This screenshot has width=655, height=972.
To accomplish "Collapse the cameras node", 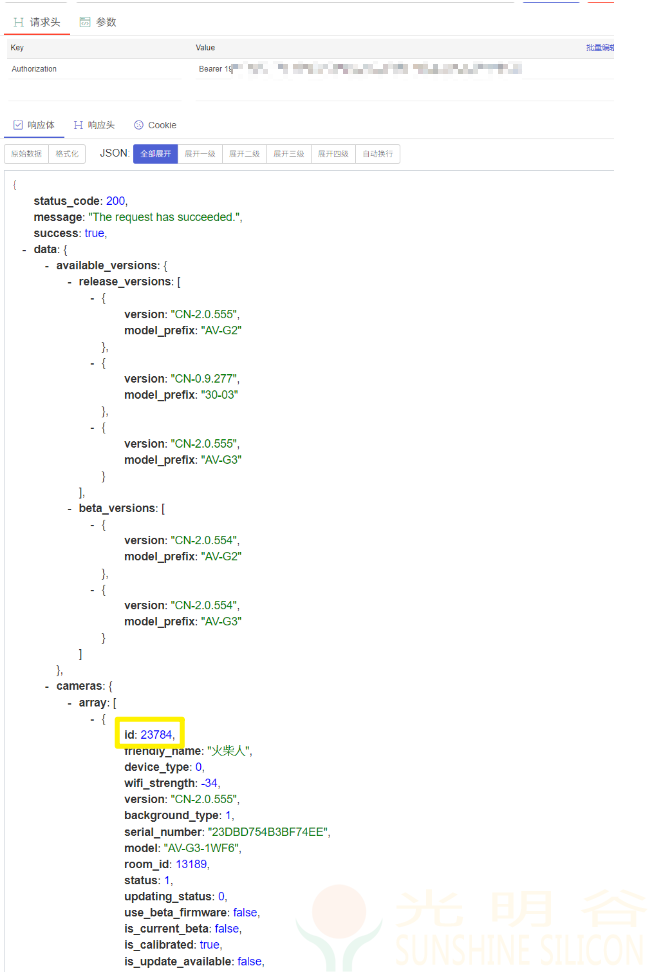I will (x=47, y=686).
